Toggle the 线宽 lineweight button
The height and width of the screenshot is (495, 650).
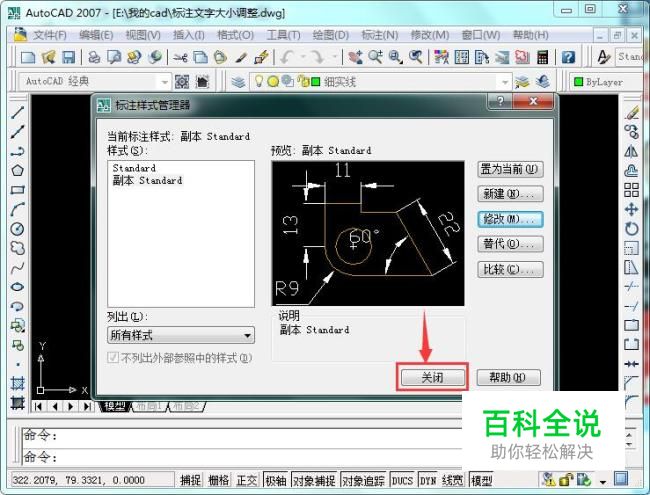452,480
